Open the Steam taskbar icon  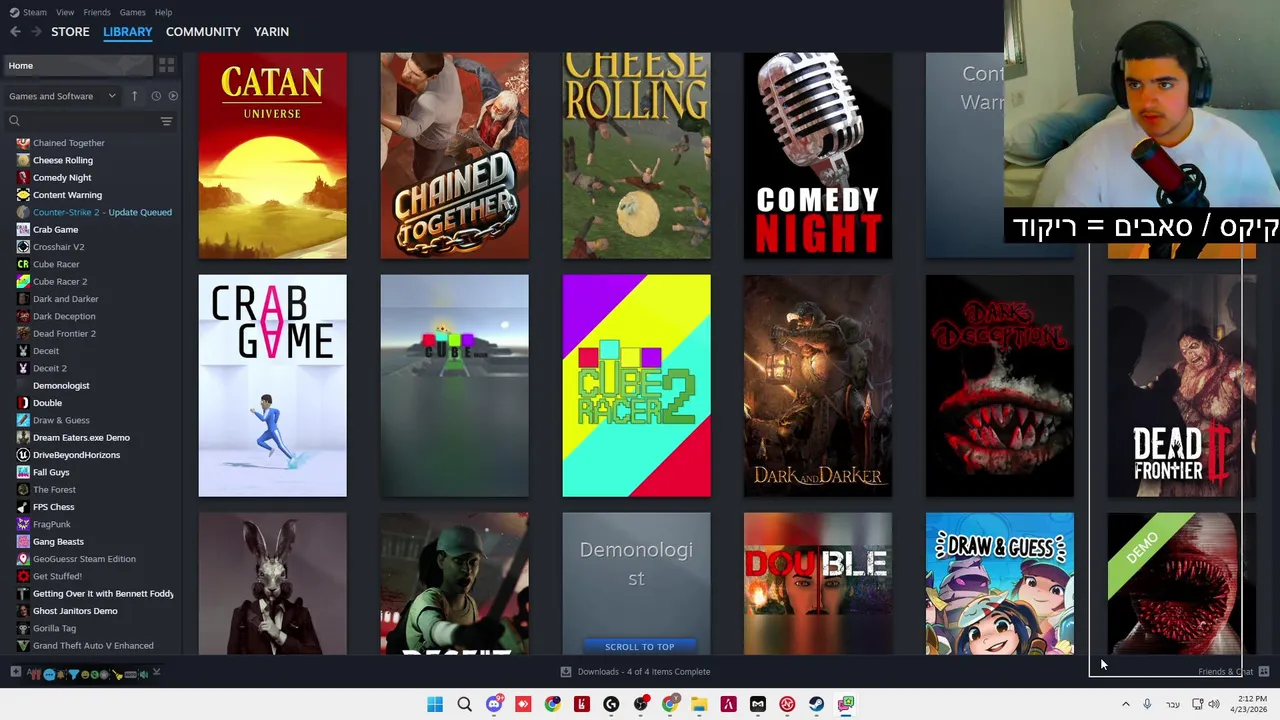click(816, 704)
